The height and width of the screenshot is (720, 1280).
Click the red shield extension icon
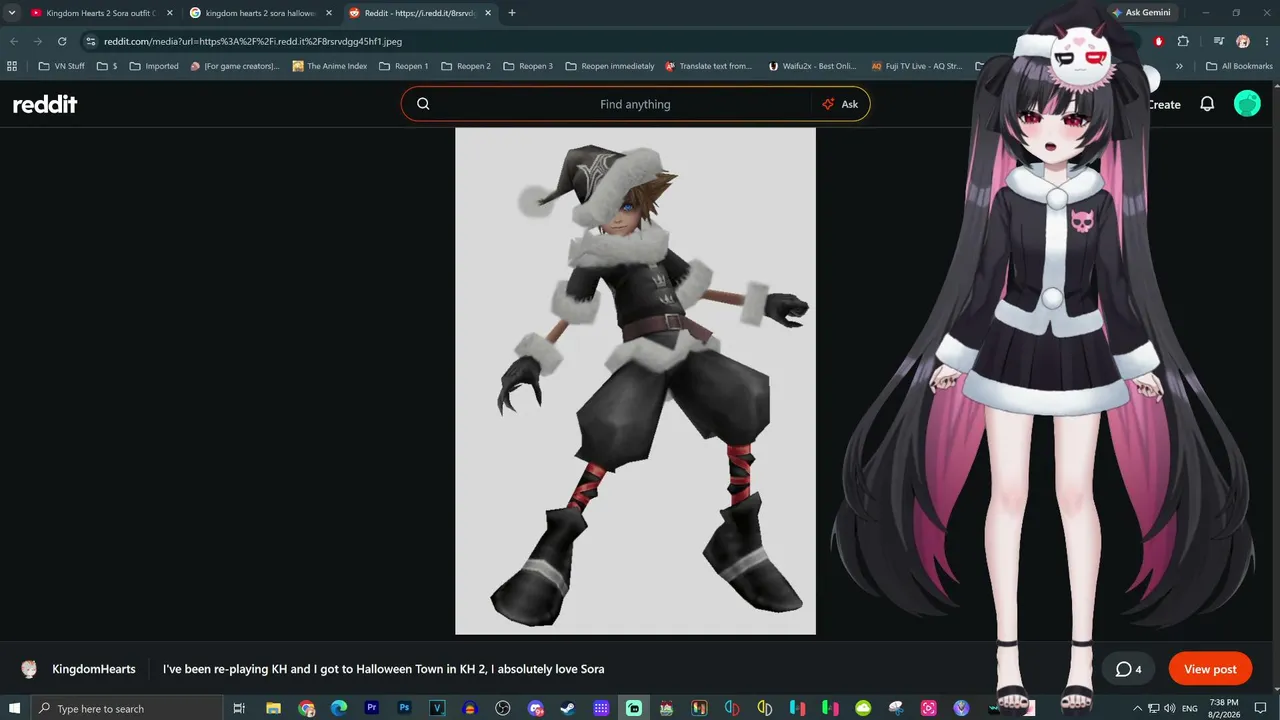(x=1159, y=41)
